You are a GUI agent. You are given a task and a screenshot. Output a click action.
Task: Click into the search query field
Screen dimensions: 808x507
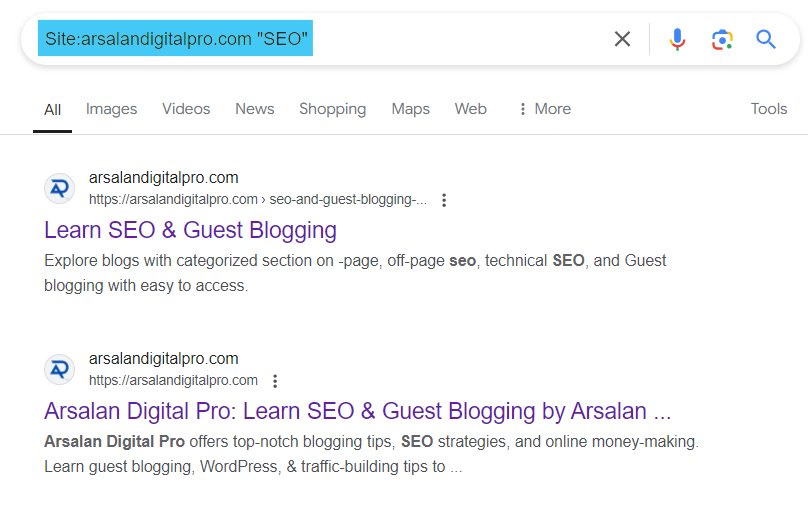pos(325,39)
